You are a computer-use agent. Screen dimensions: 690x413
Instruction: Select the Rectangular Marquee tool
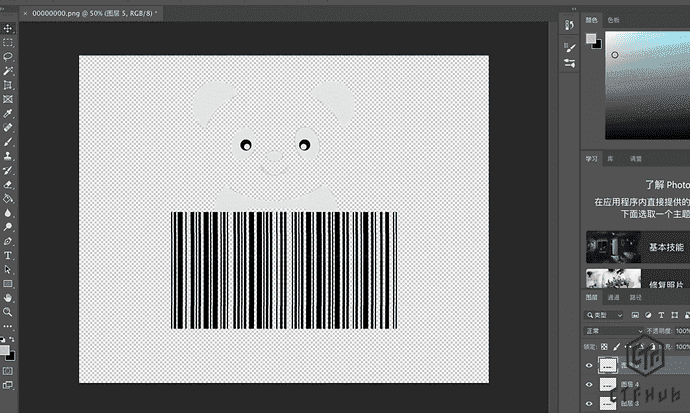point(8,43)
